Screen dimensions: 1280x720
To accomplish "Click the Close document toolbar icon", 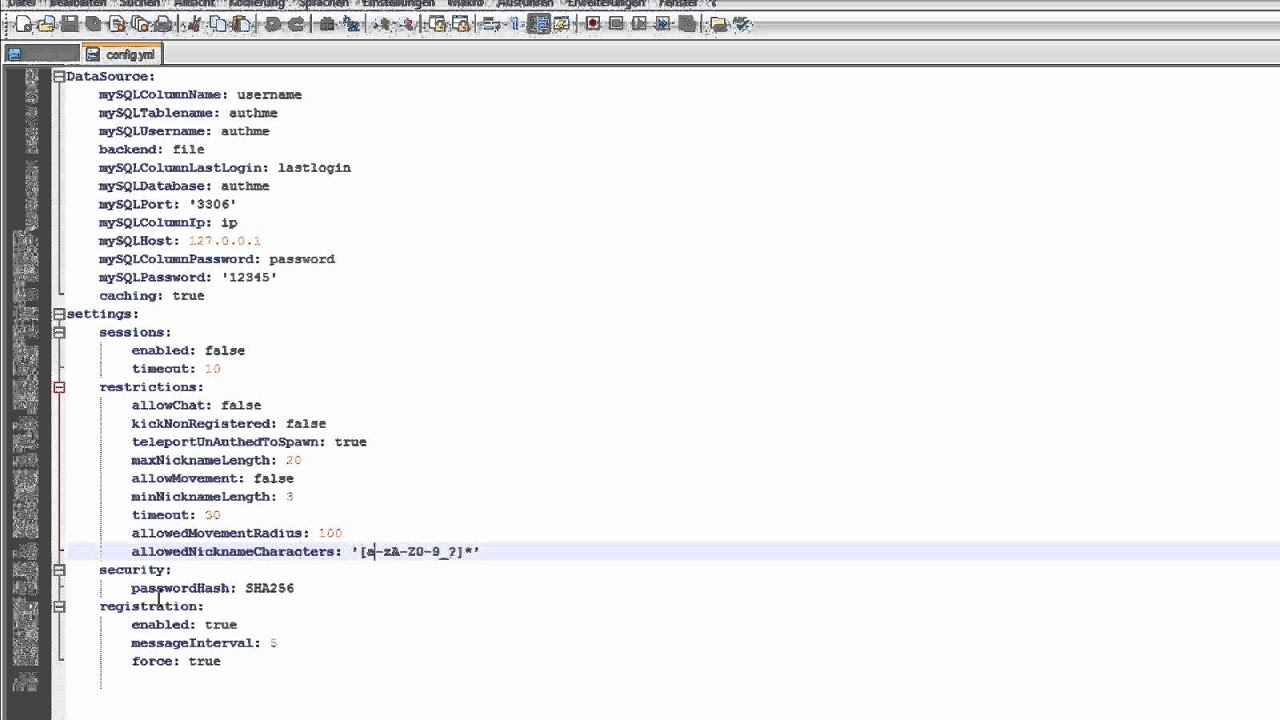I will pos(117,24).
